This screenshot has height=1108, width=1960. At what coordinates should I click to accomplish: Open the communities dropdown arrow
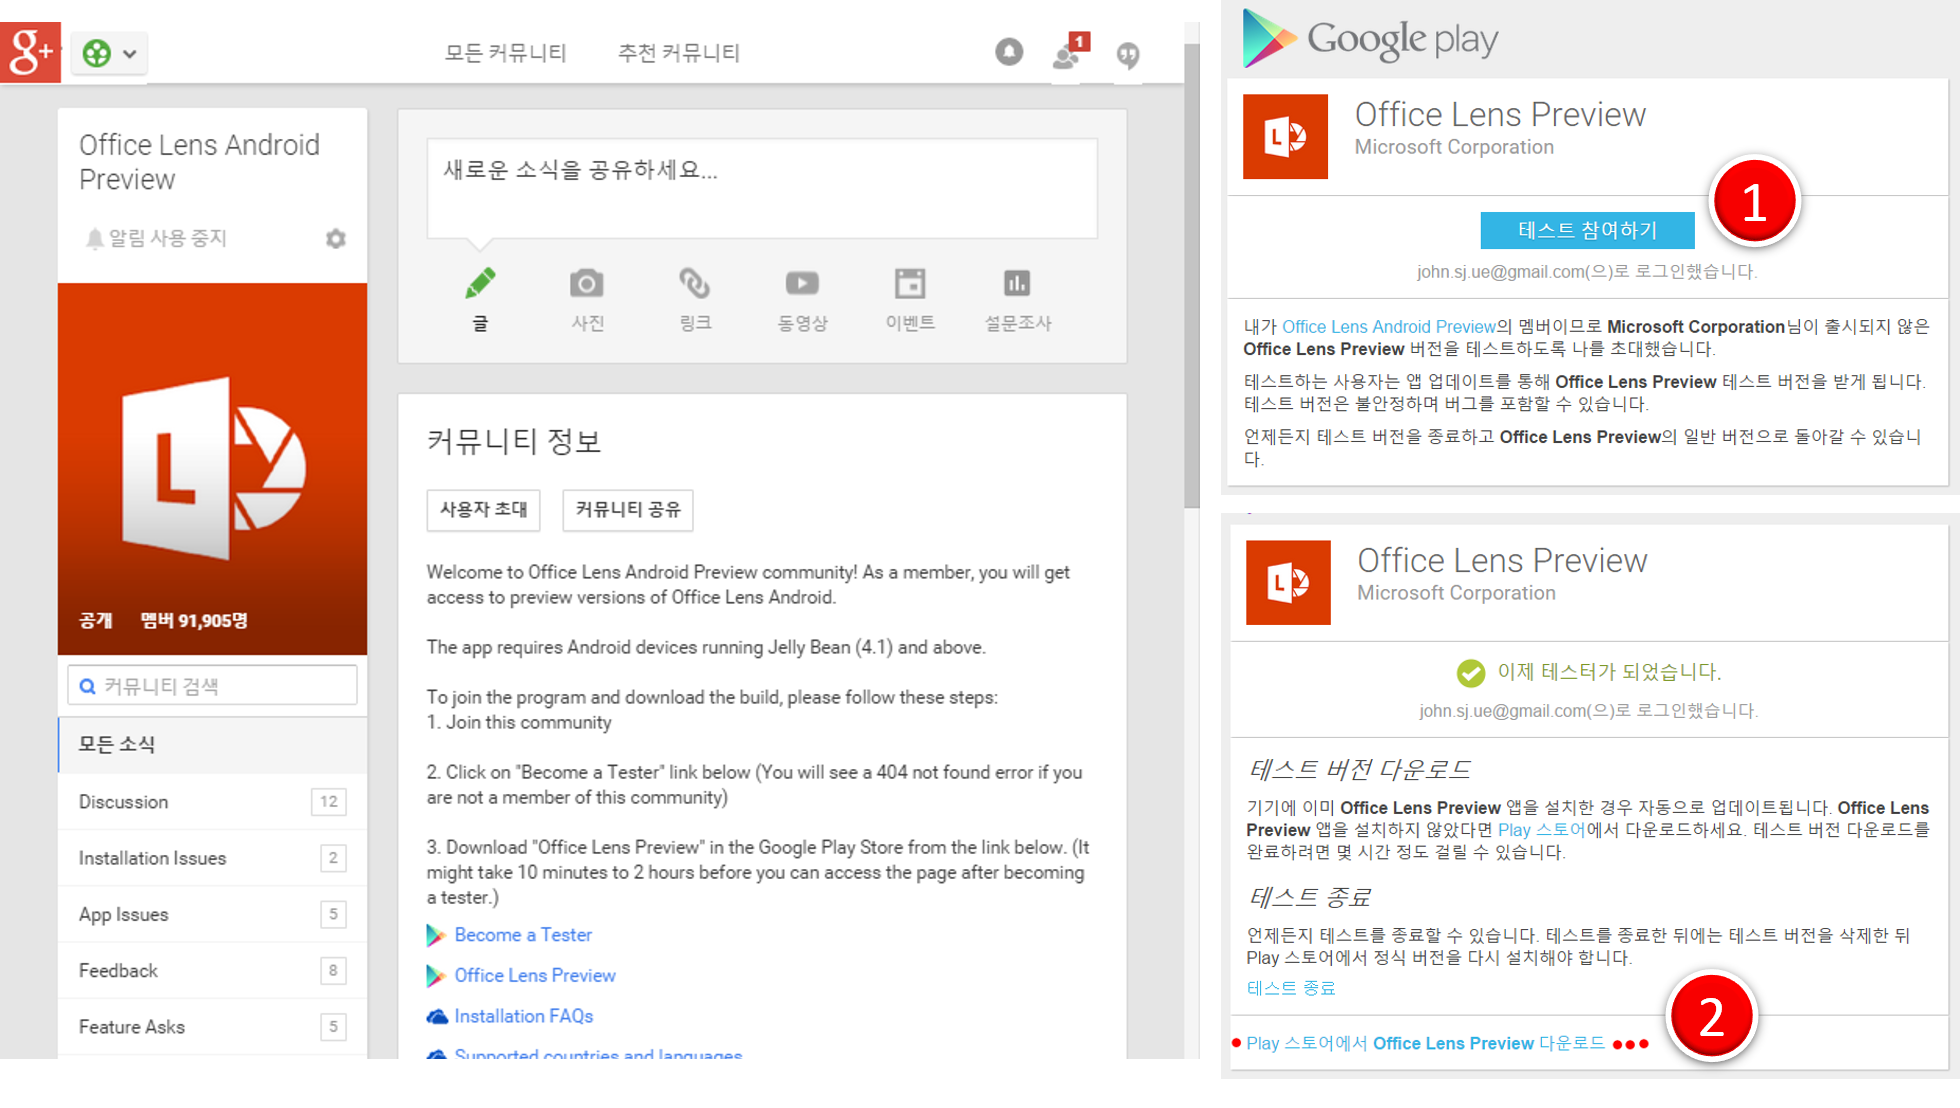tap(130, 54)
